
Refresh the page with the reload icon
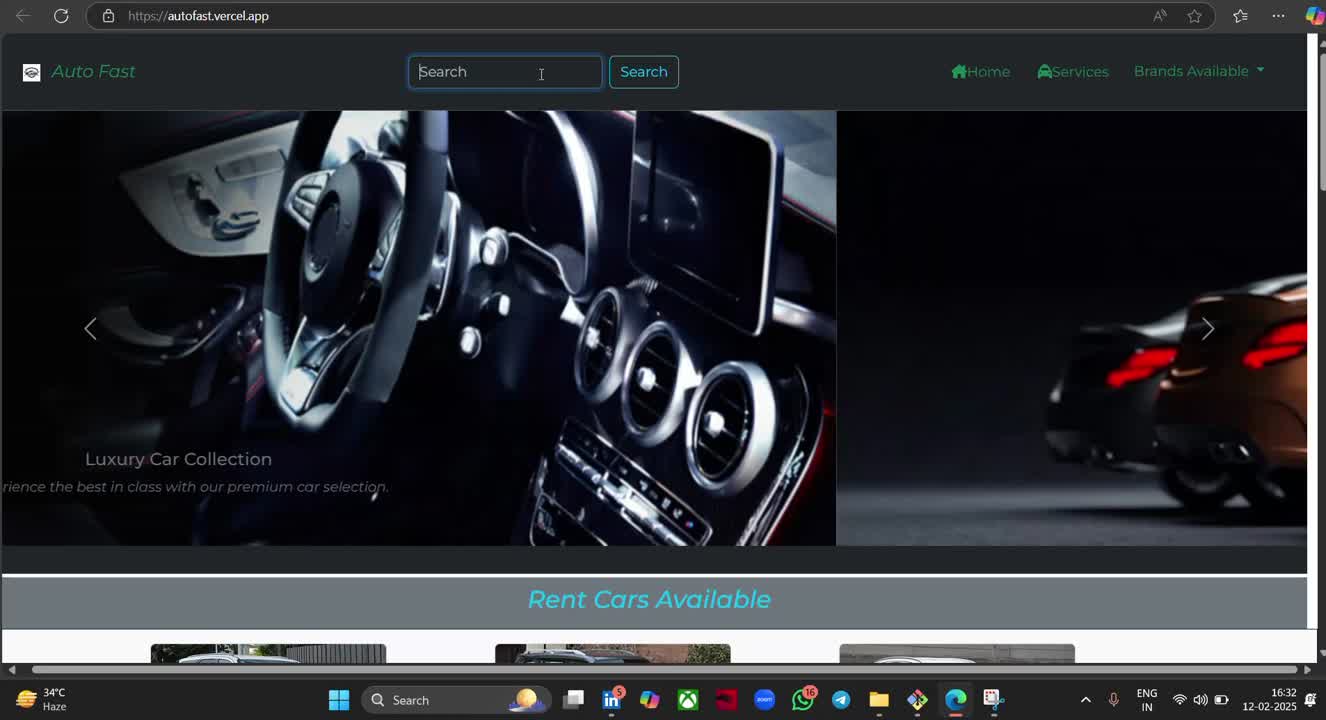61,16
